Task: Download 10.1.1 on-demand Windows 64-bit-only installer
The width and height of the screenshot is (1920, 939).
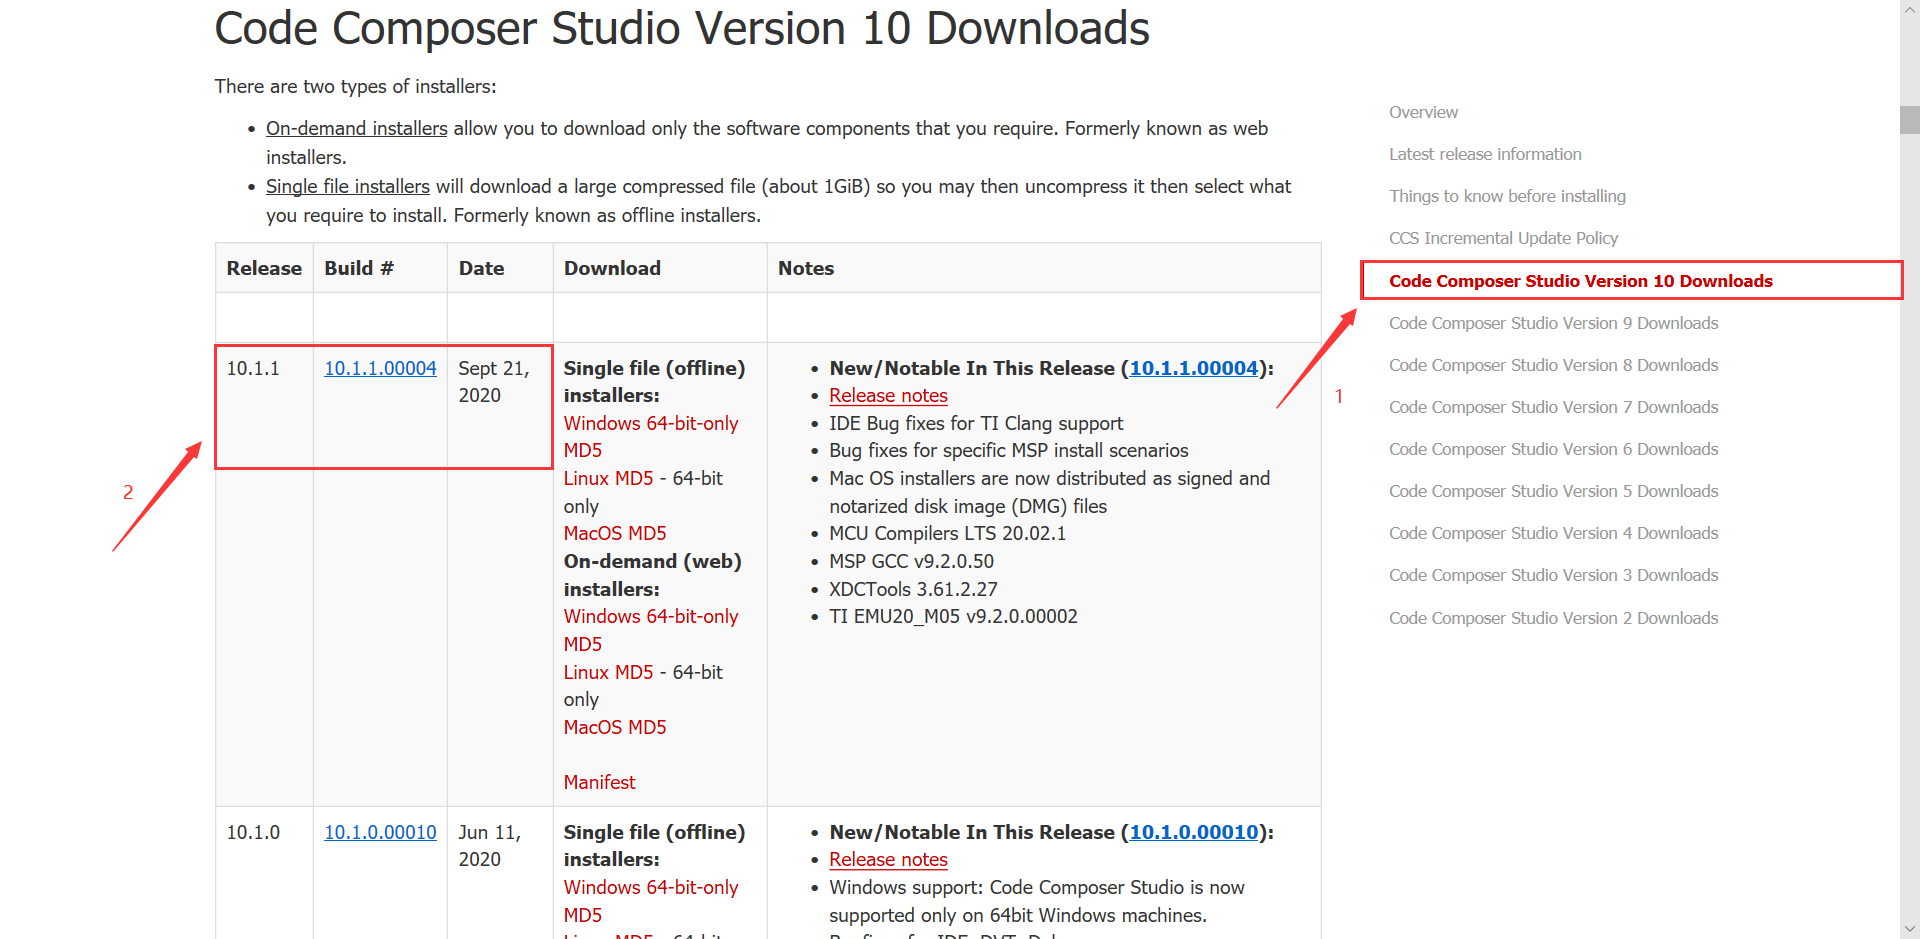Action: 651,616
